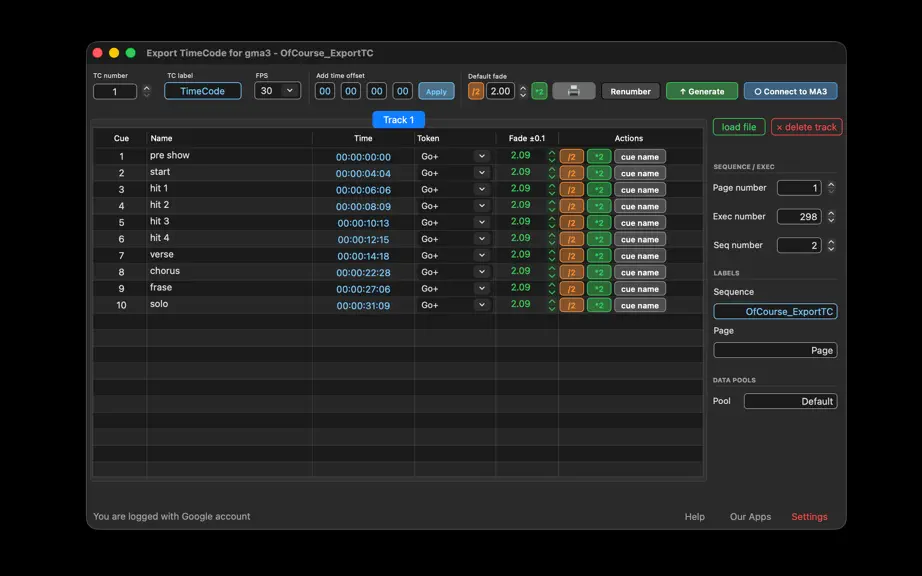Image resolution: width=922 pixels, height=576 pixels.
Task: Halve fade for hit 2 cue
Action: coord(572,206)
